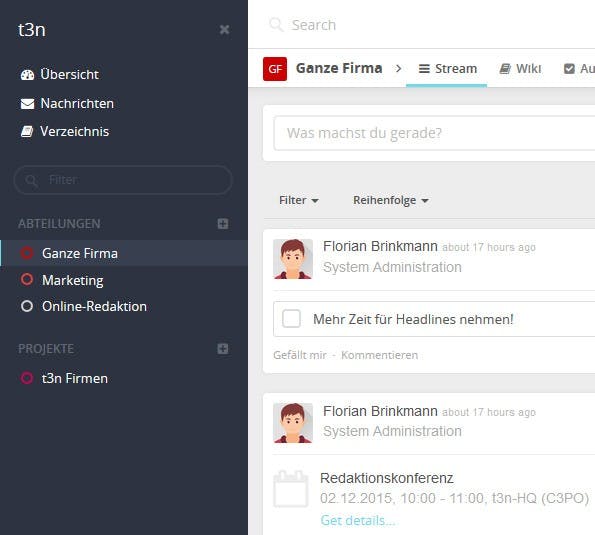Click the Ganze Firma header title
Image resolution: width=595 pixels, height=535 pixels.
click(x=339, y=68)
